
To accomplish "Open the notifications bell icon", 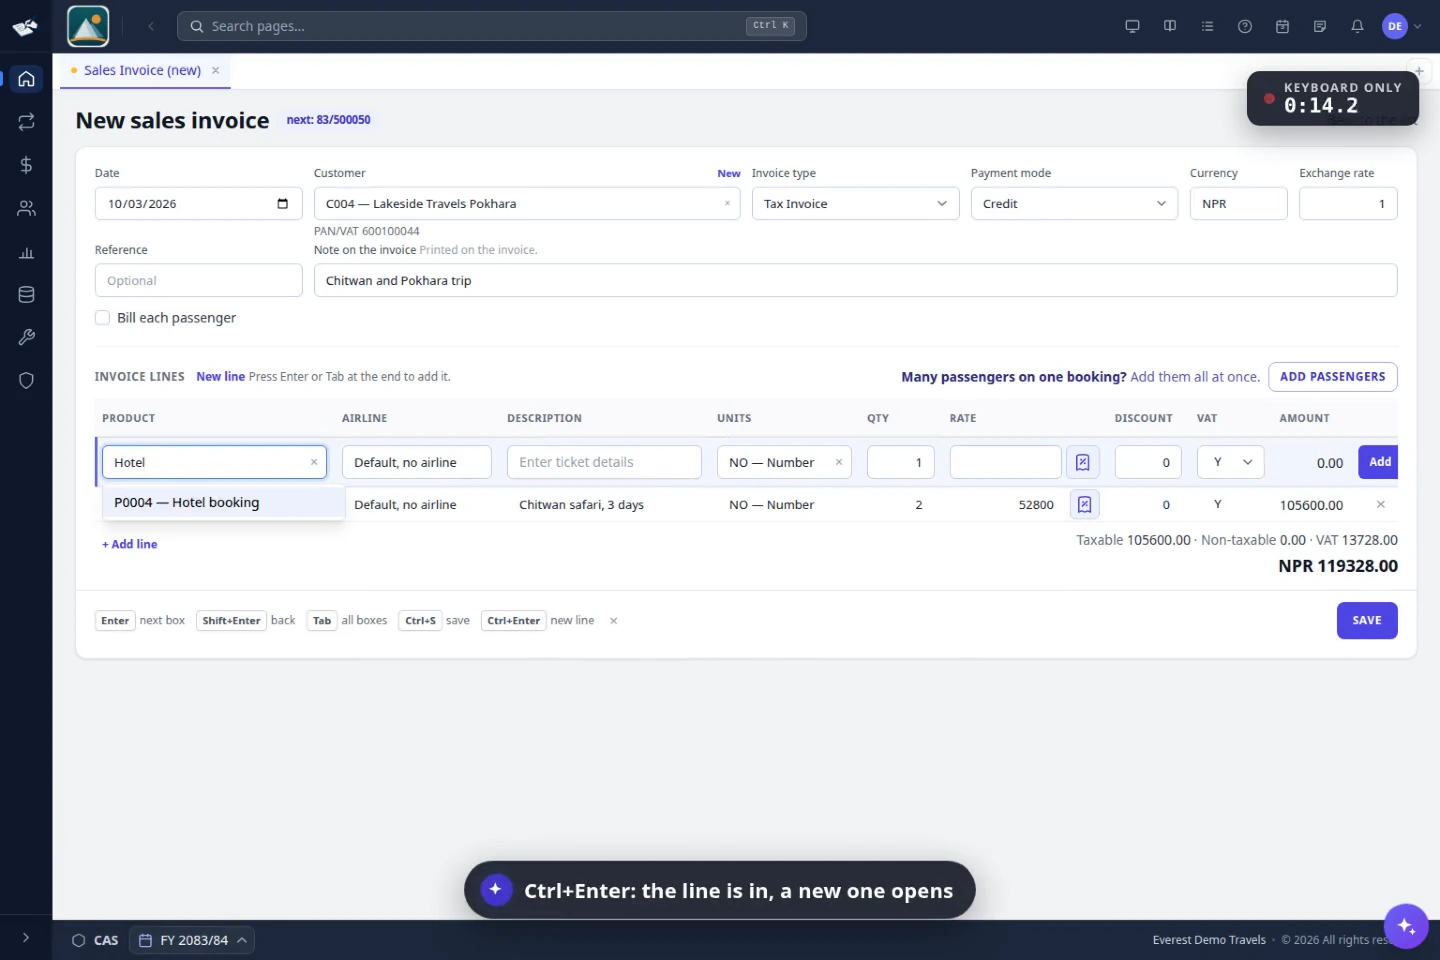I will pyautogui.click(x=1357, y=26).
